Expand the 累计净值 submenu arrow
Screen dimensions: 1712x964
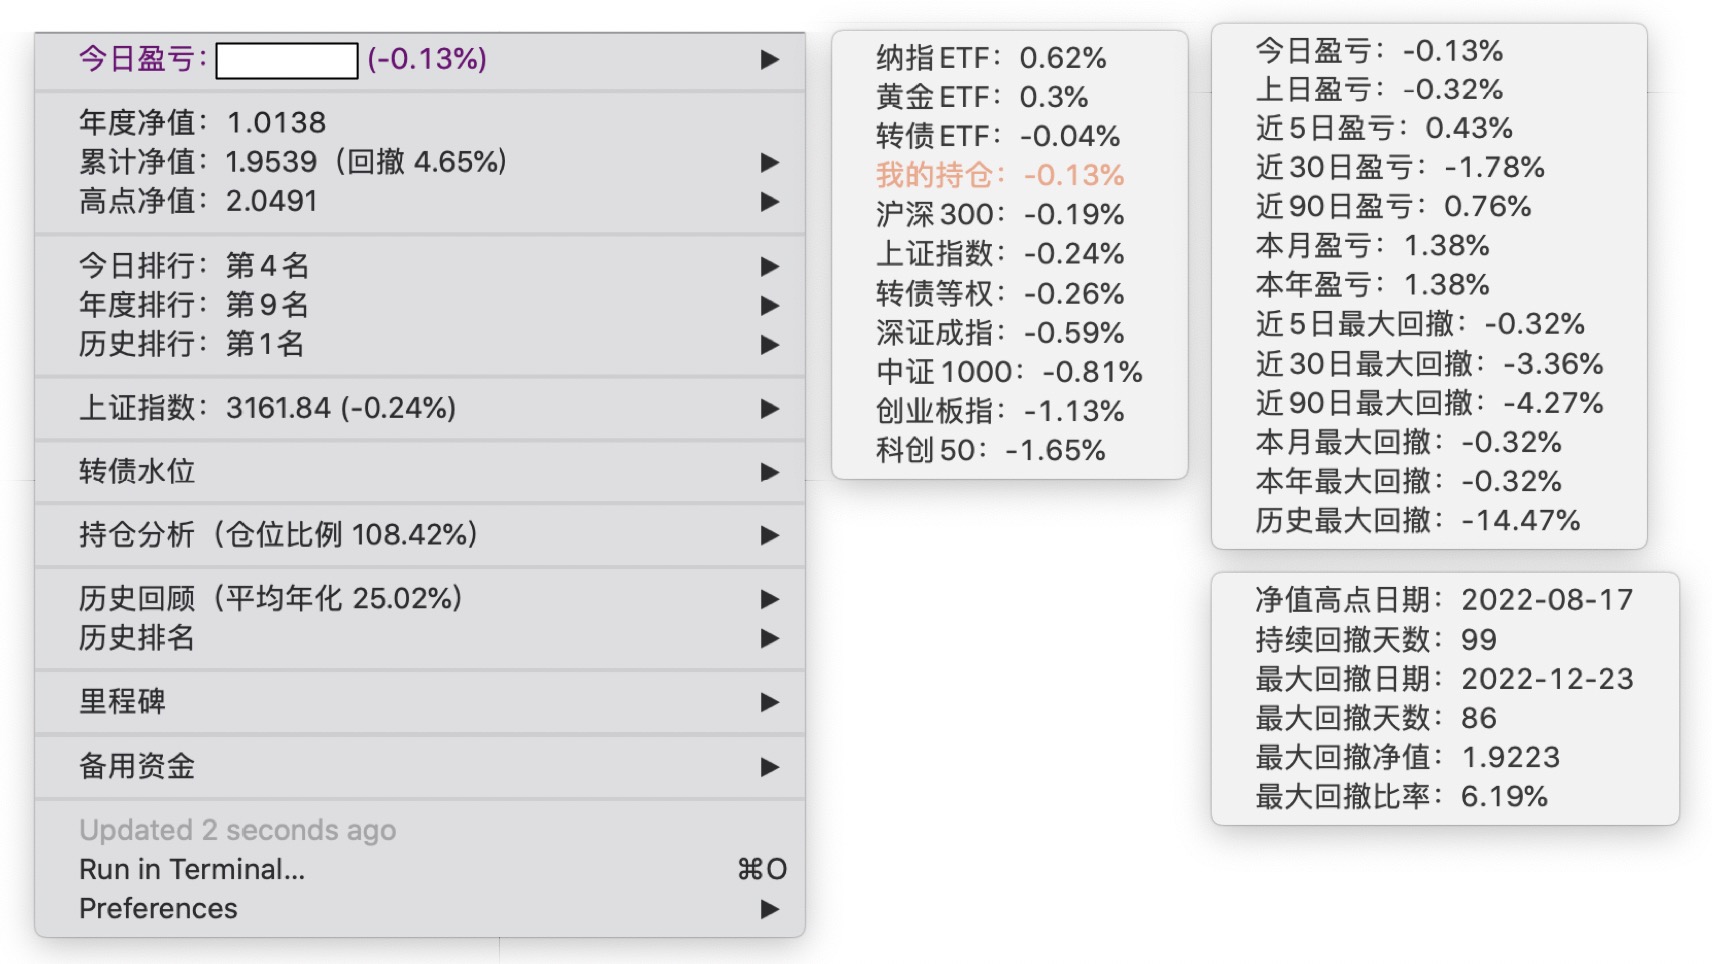[769, 162]
